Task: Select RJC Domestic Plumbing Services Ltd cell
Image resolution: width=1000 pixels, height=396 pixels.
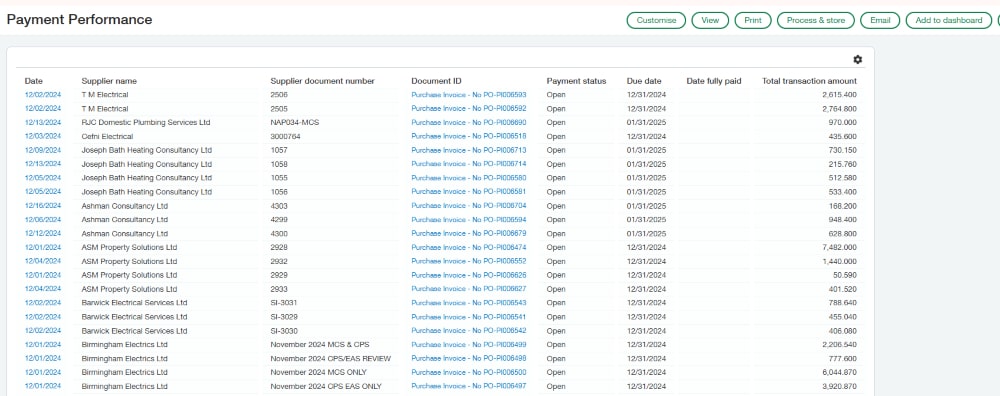Action: click(x=146, y=122)
